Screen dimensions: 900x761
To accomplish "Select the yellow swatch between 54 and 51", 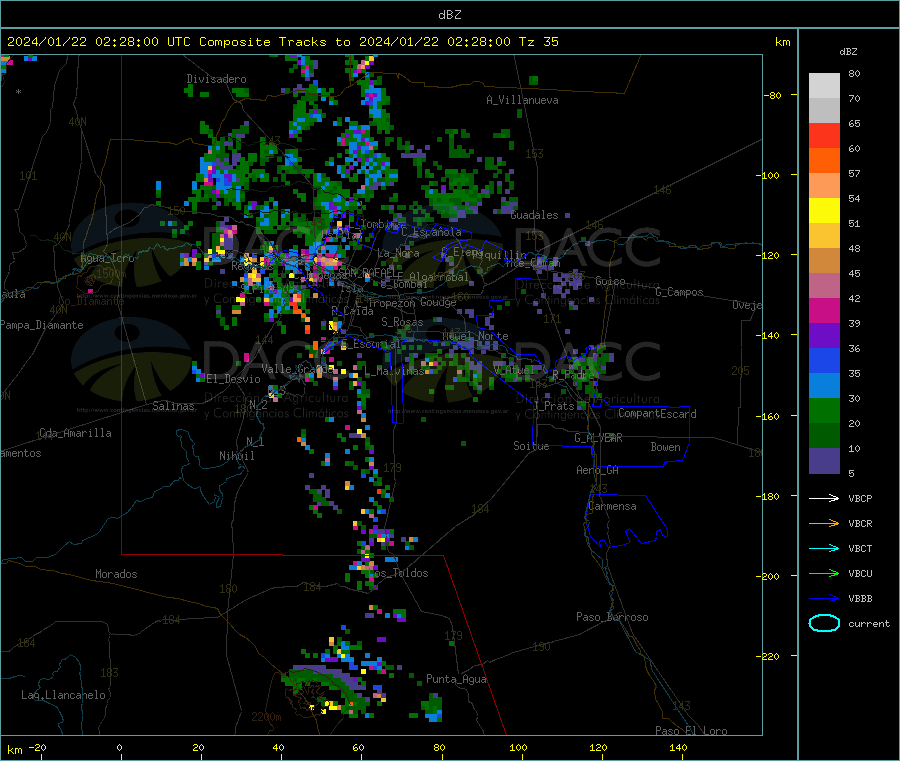I will pos(824,211).
